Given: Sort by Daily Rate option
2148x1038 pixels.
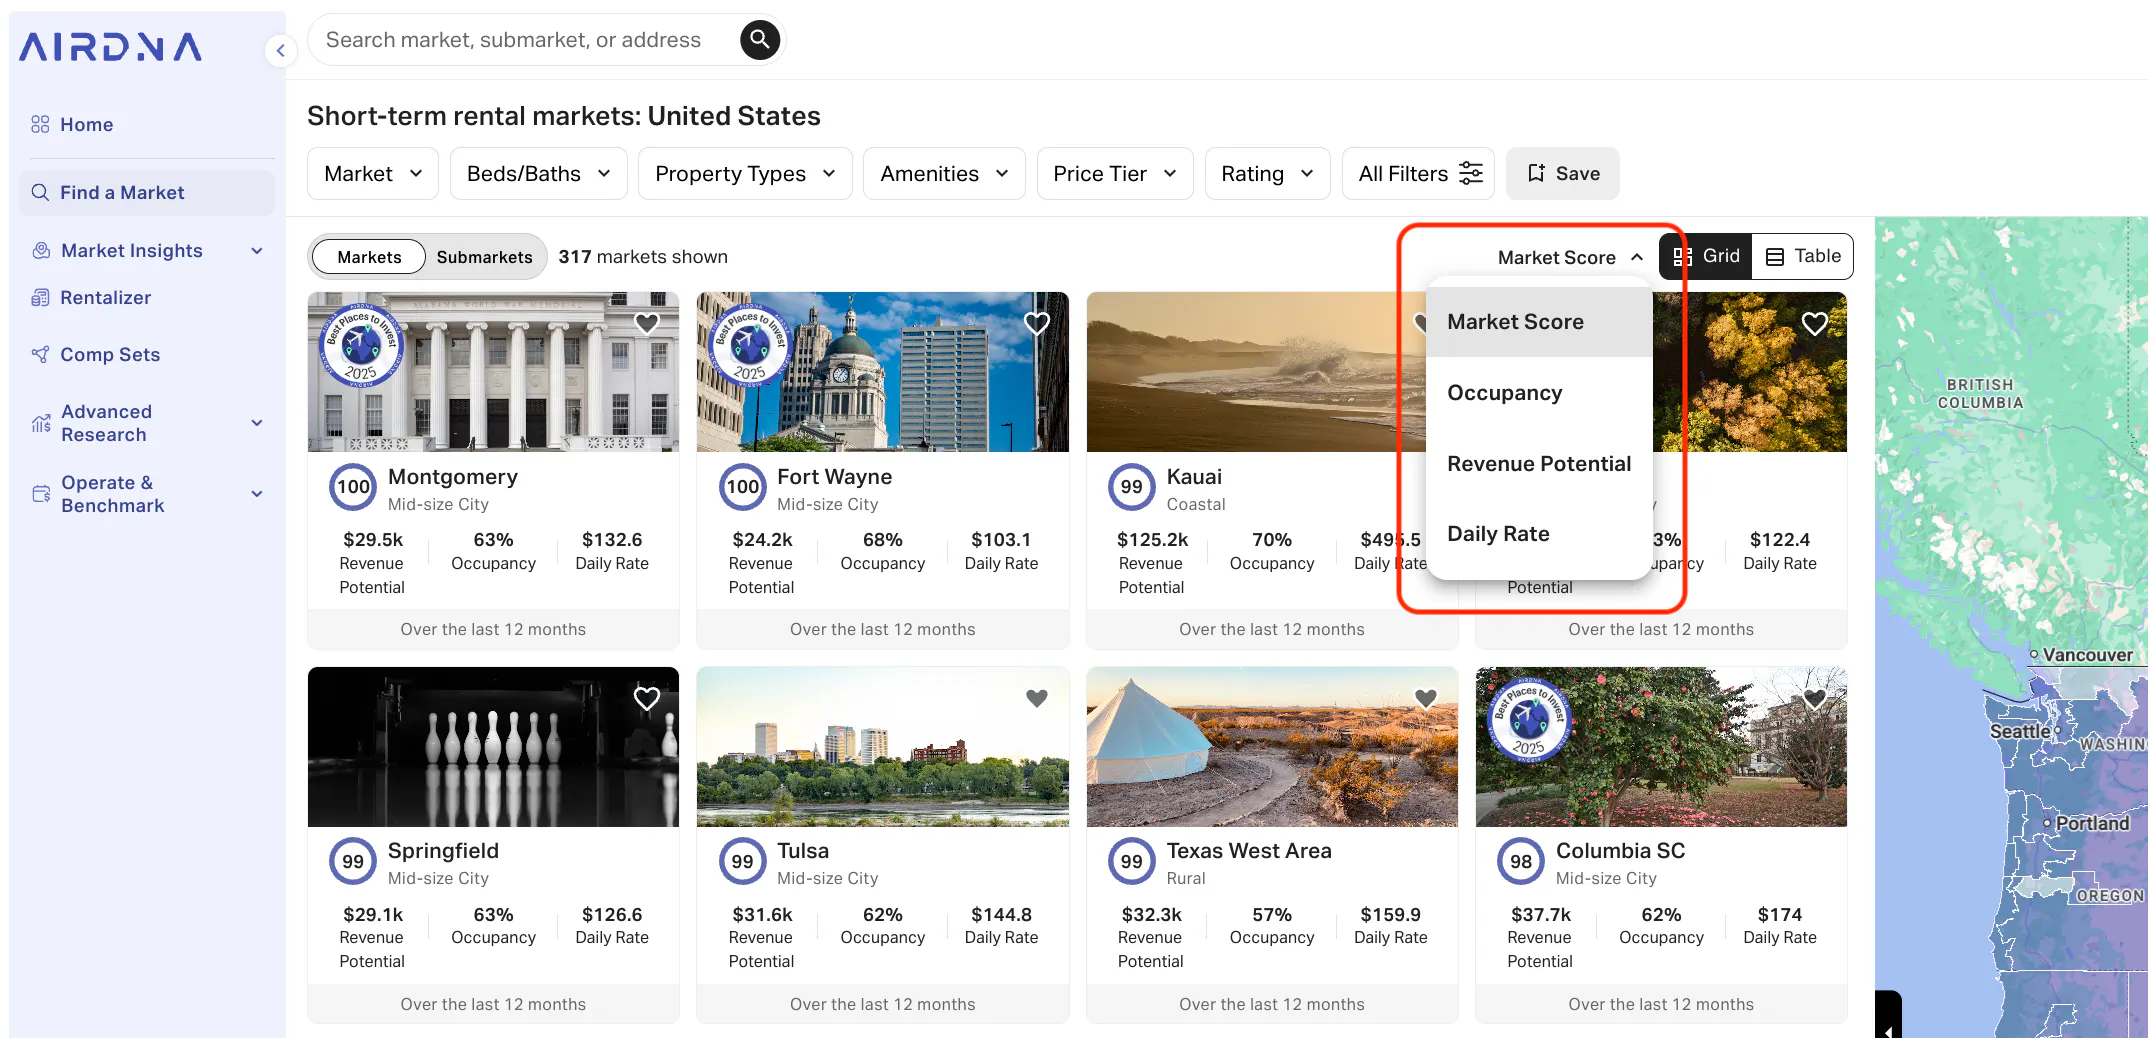Looking at the screenshot, I should 1539,534.
